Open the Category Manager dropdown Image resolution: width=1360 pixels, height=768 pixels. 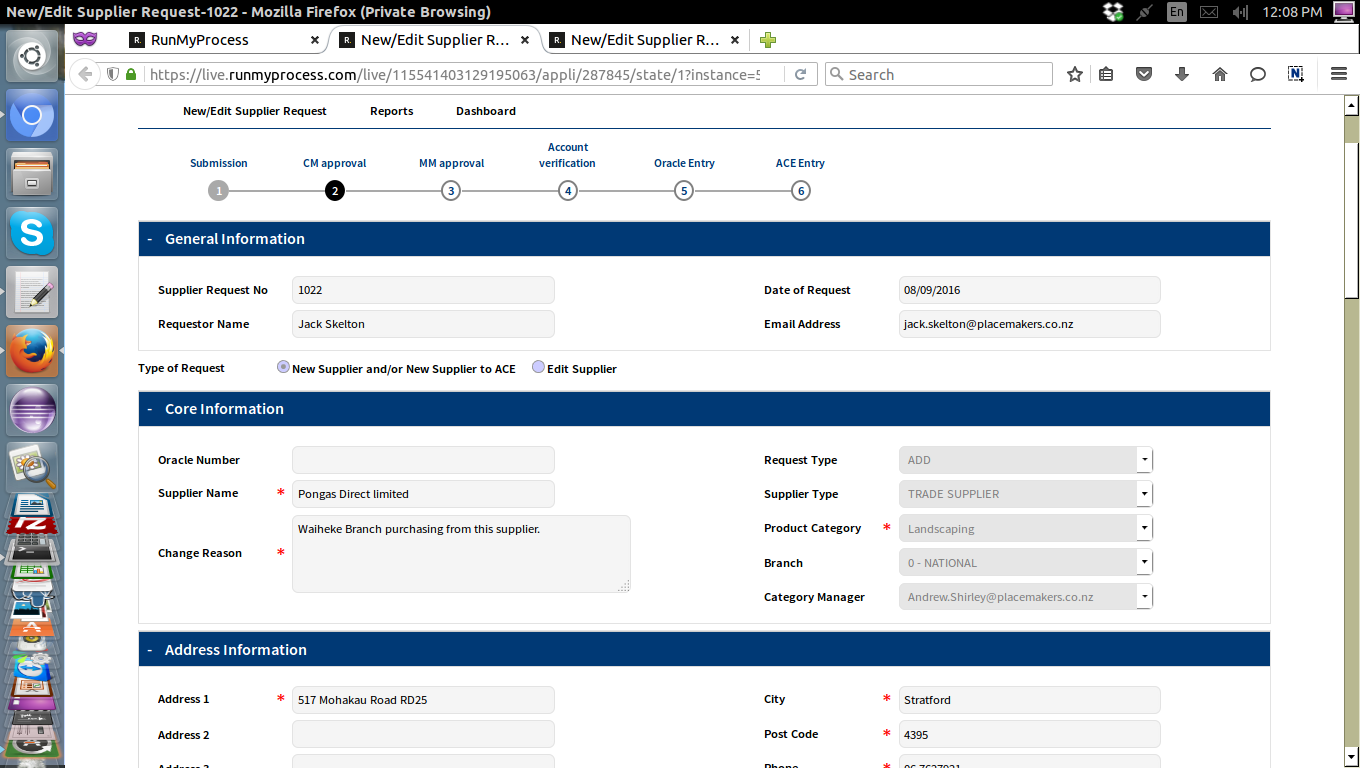[x=1144, y=597]
